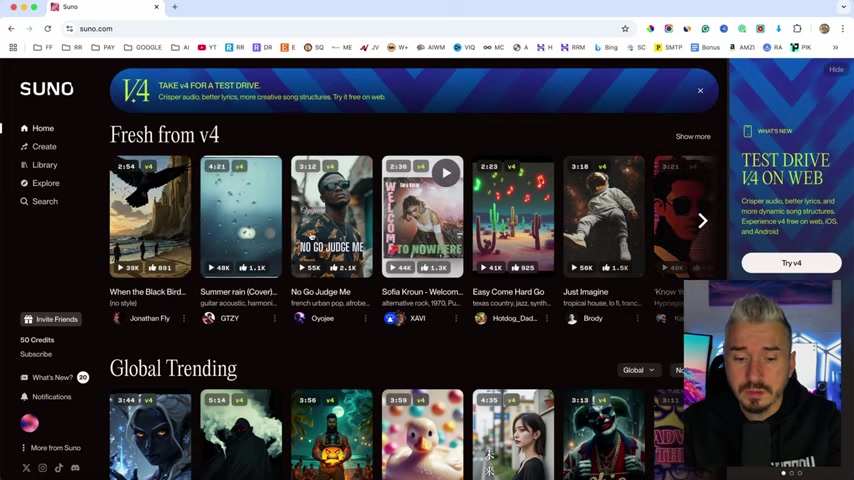Viewport: 854px width, 480px height.
Task: Open the Home page in Suno sidebar
Action: (37, 129)
